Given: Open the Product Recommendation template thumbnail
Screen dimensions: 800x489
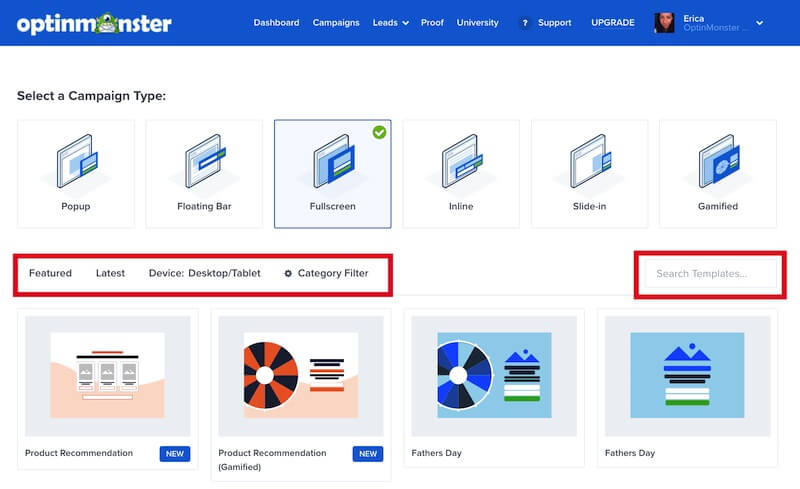Looking at the screenshot, I should click(x=108, y=376).
